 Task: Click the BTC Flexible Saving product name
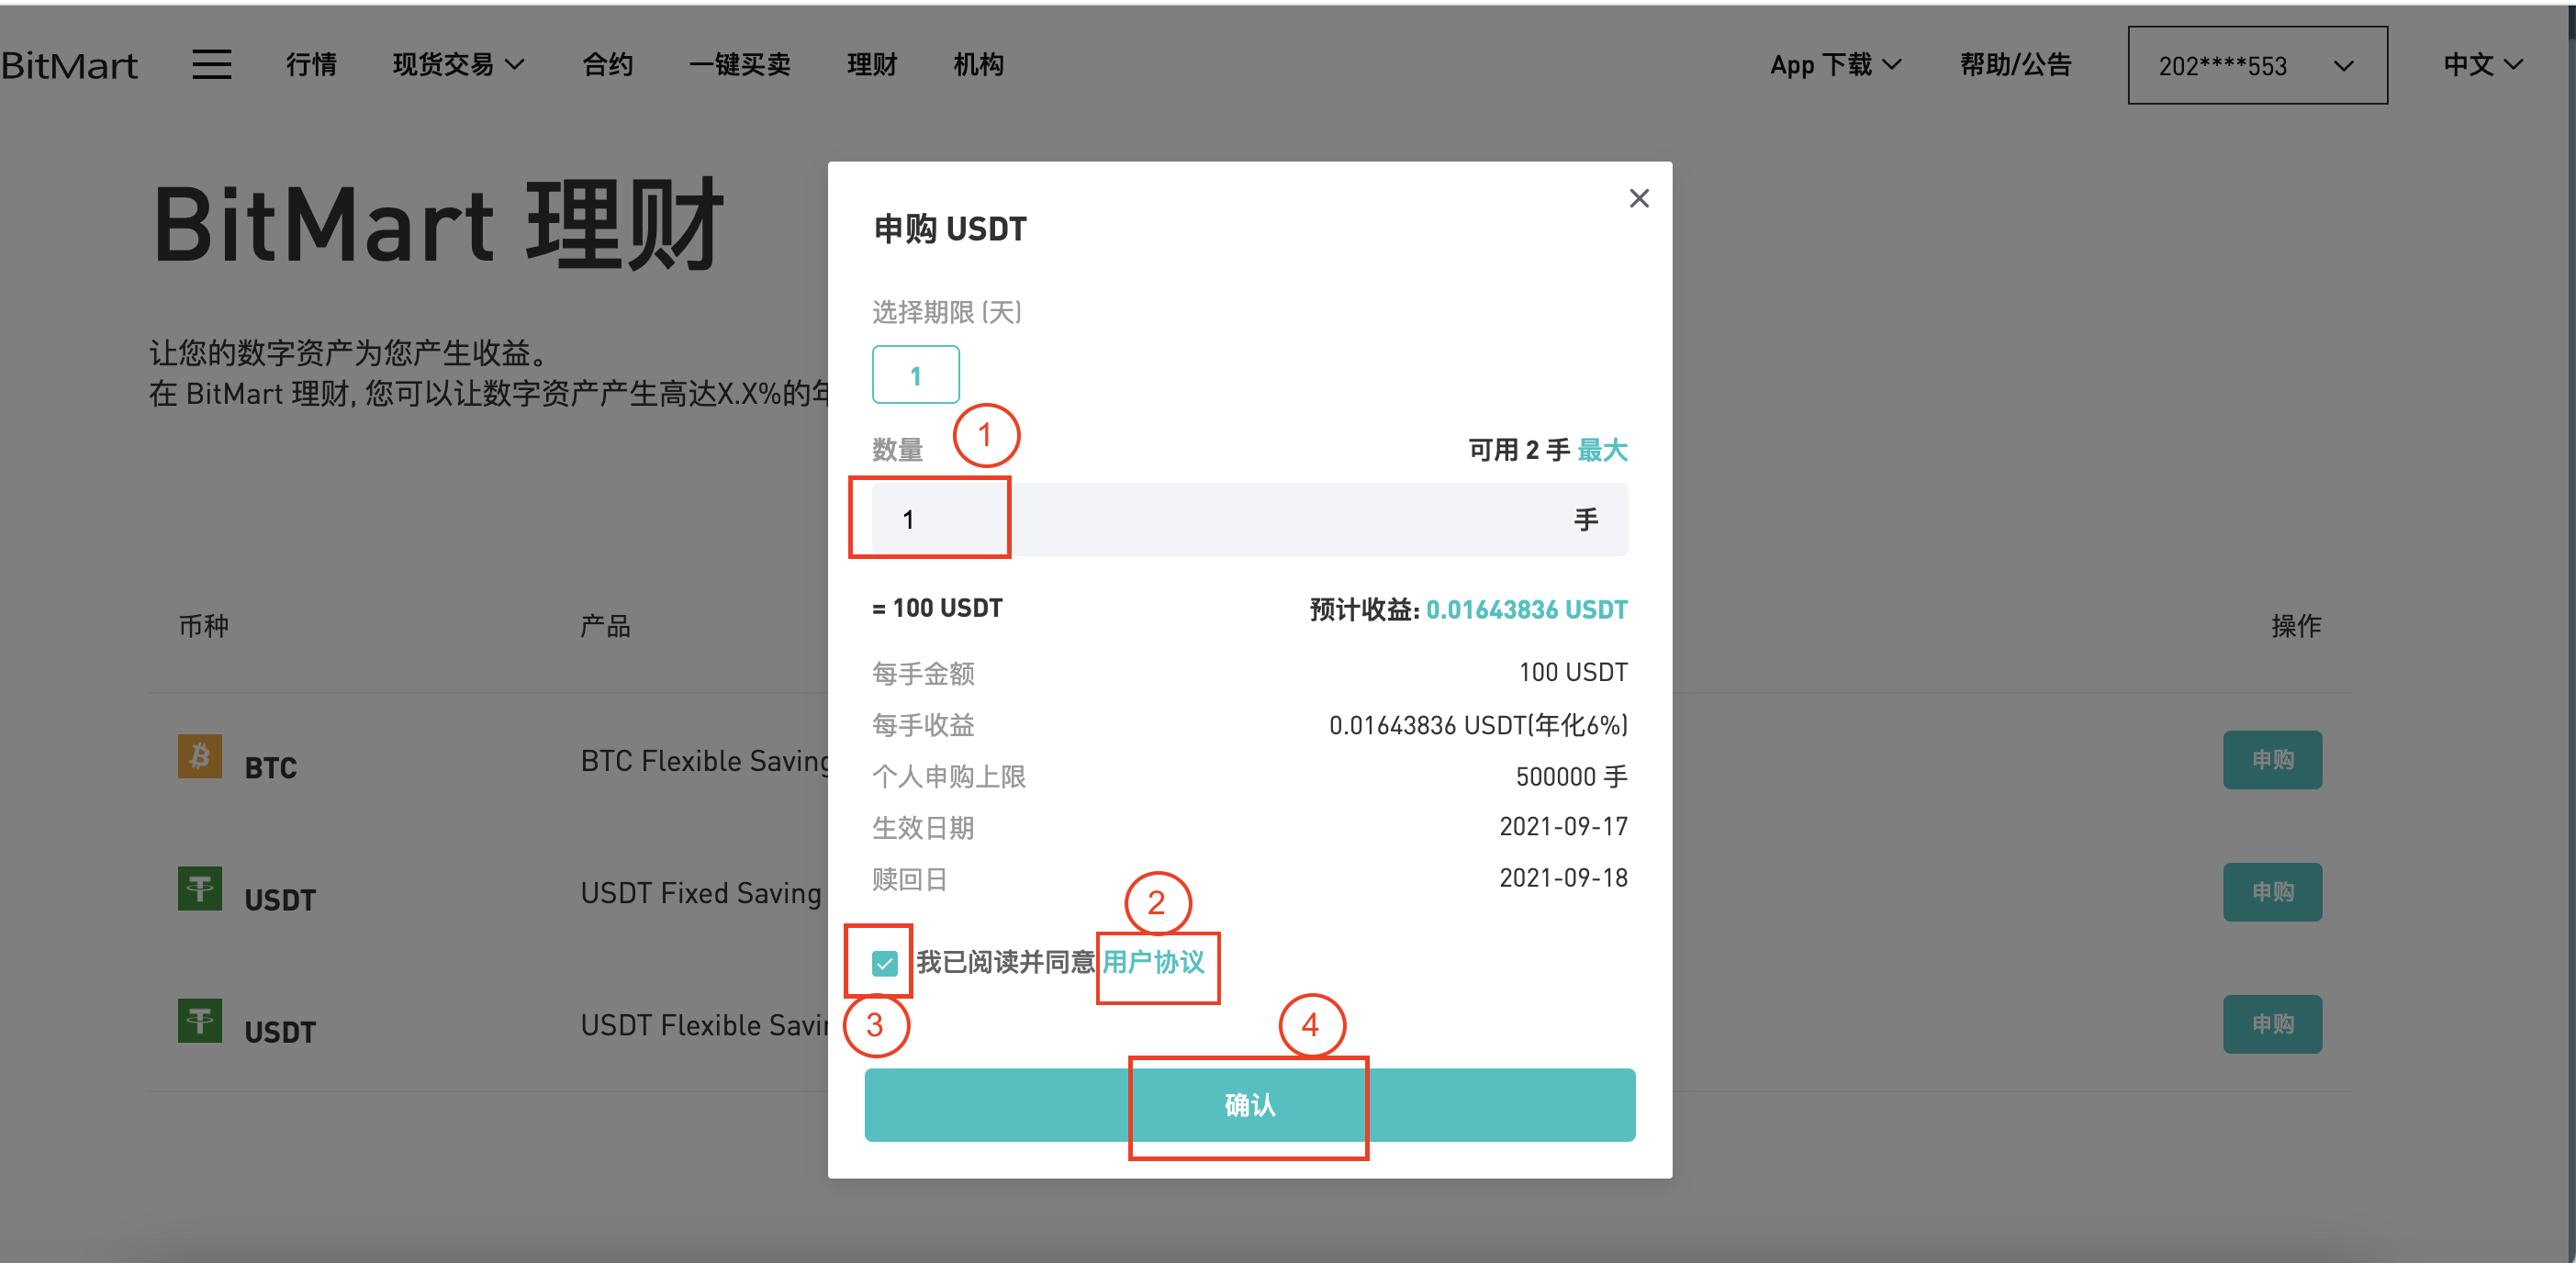tap(706, 761)
